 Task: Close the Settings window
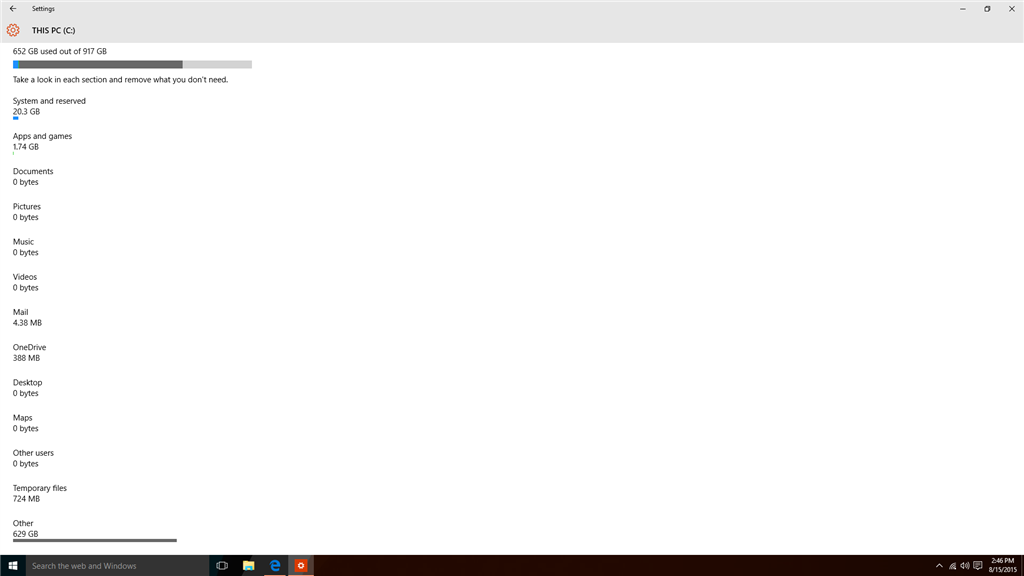click(x=1012, y=9)
